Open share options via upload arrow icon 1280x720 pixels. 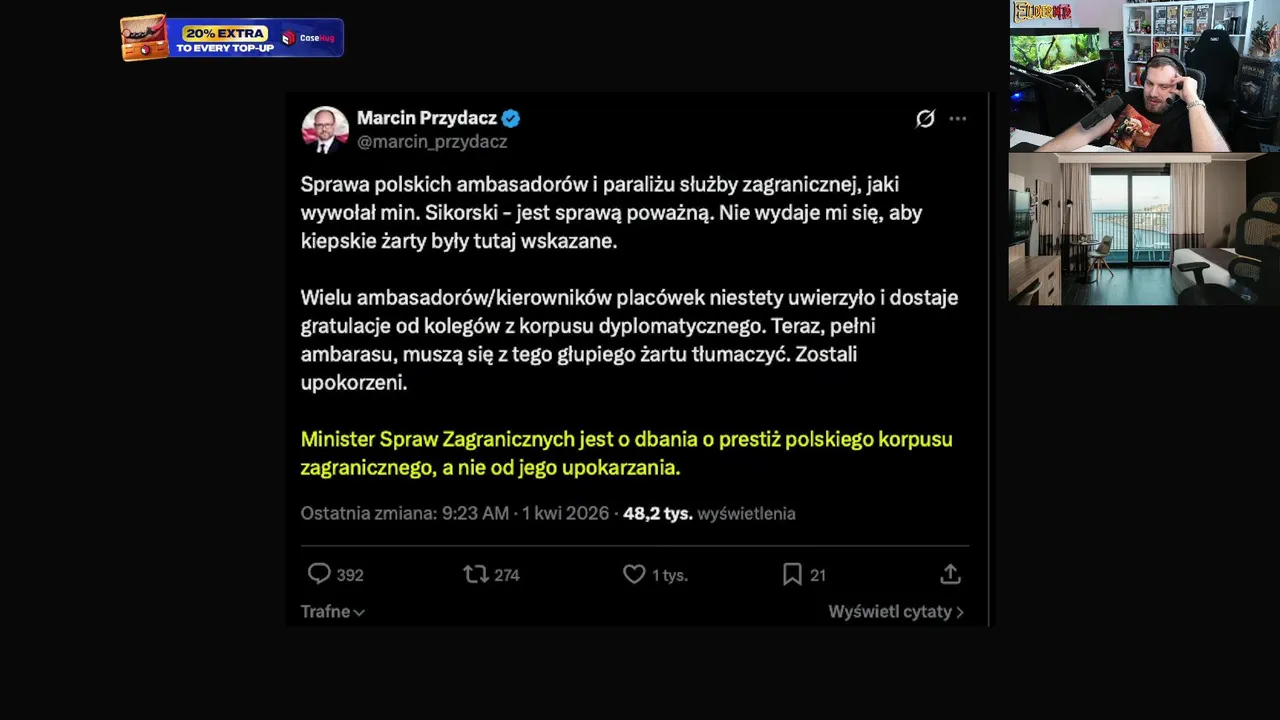click(x=950, y=574)
